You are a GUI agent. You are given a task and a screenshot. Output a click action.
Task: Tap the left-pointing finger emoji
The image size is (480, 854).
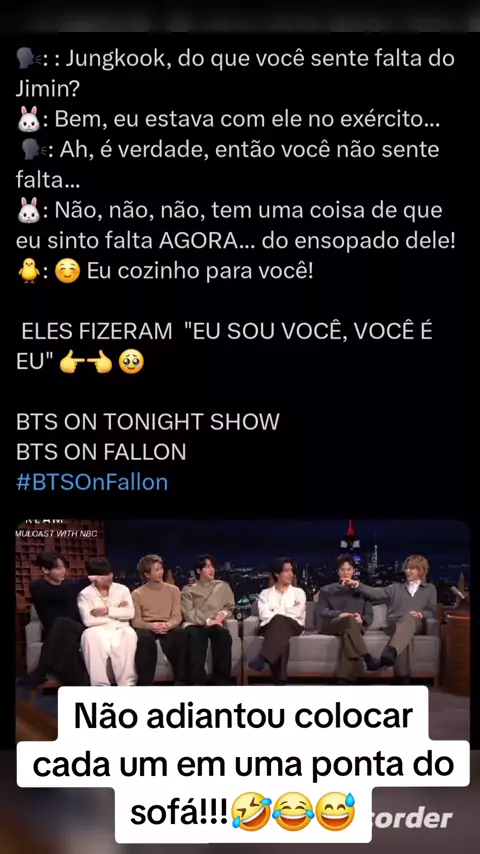[99, 362]
